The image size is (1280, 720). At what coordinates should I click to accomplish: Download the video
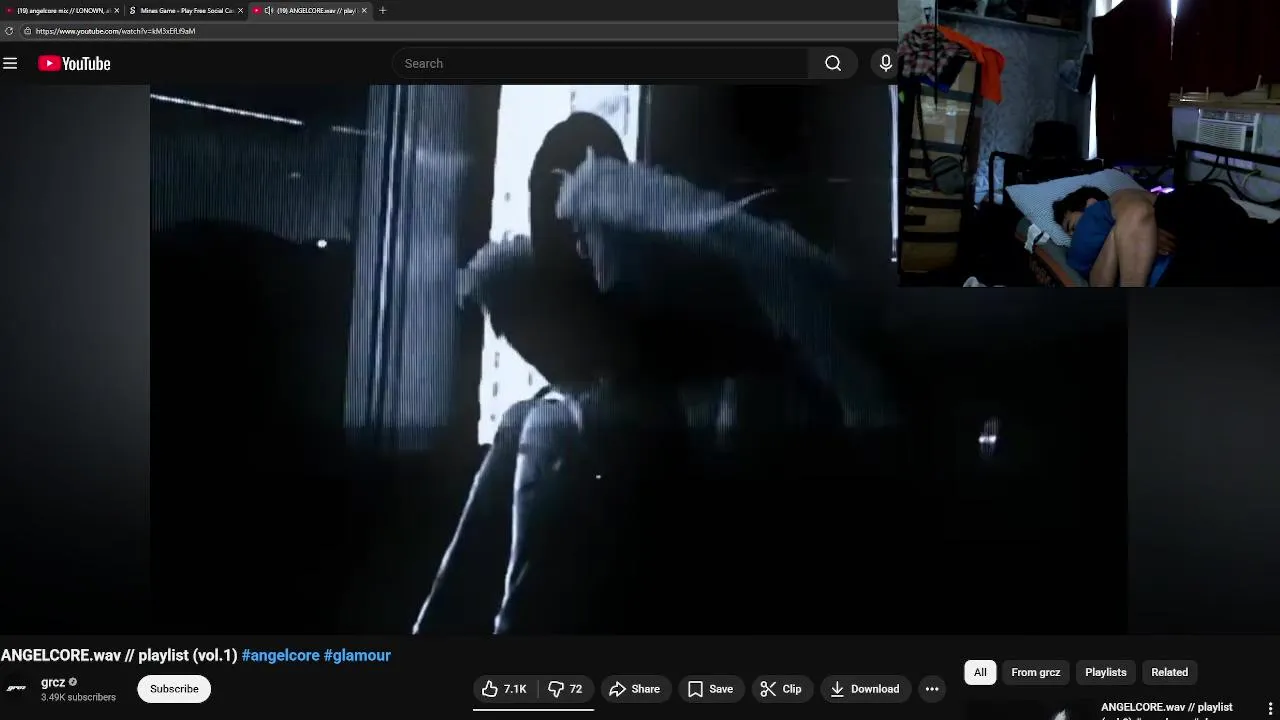(865, 689)
